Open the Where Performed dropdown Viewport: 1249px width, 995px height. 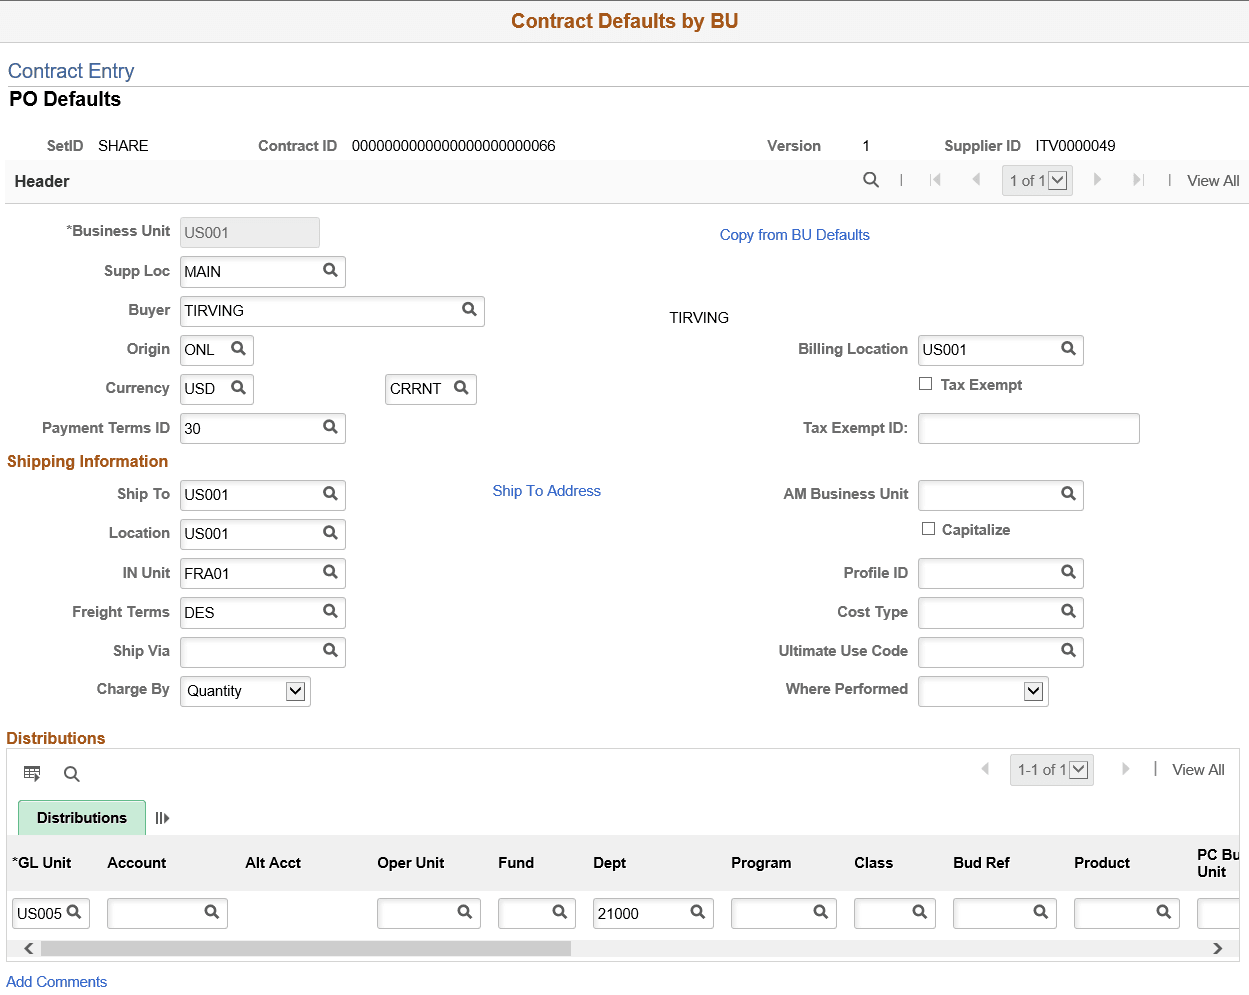[1035, 690]
